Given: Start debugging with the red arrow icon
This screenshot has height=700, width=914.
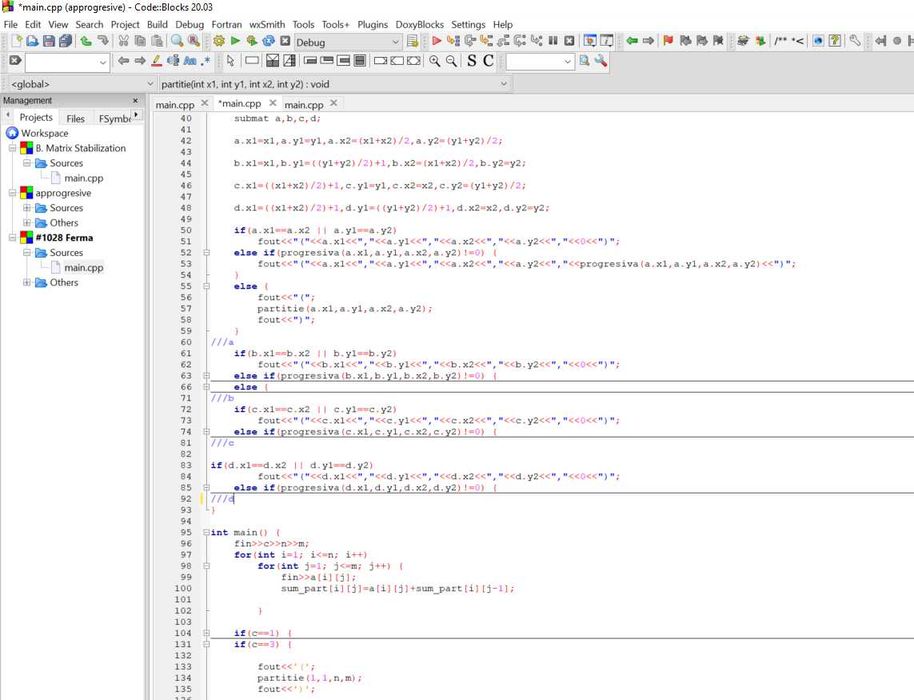Looking at the screenshot, I should 437,41.
